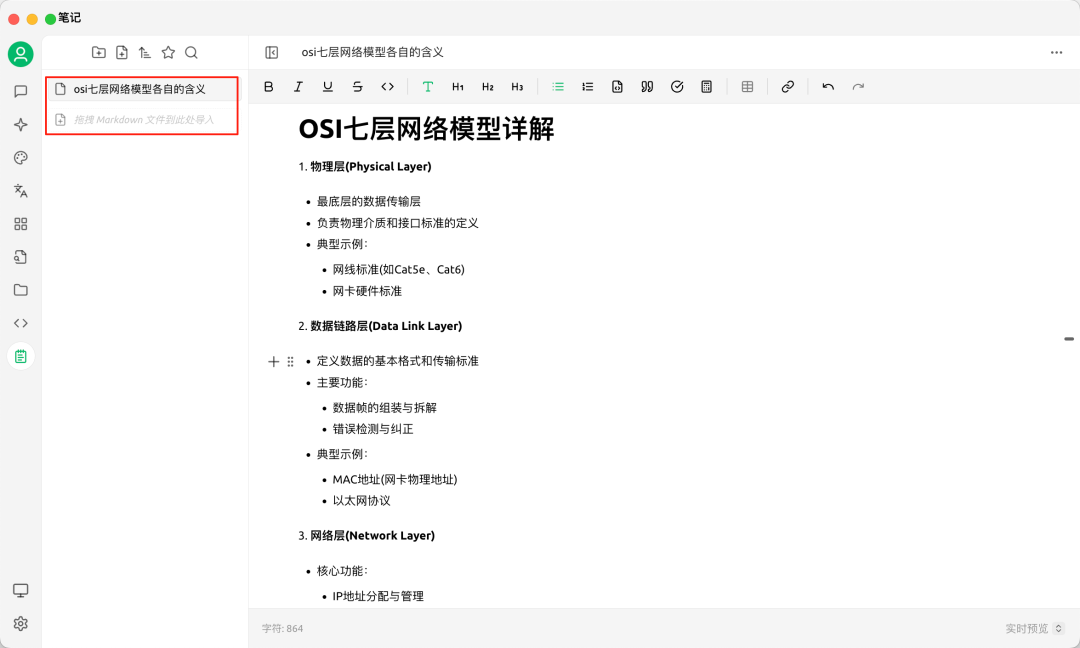
Task: Apply H2 heading style
Action: point(488,87)
